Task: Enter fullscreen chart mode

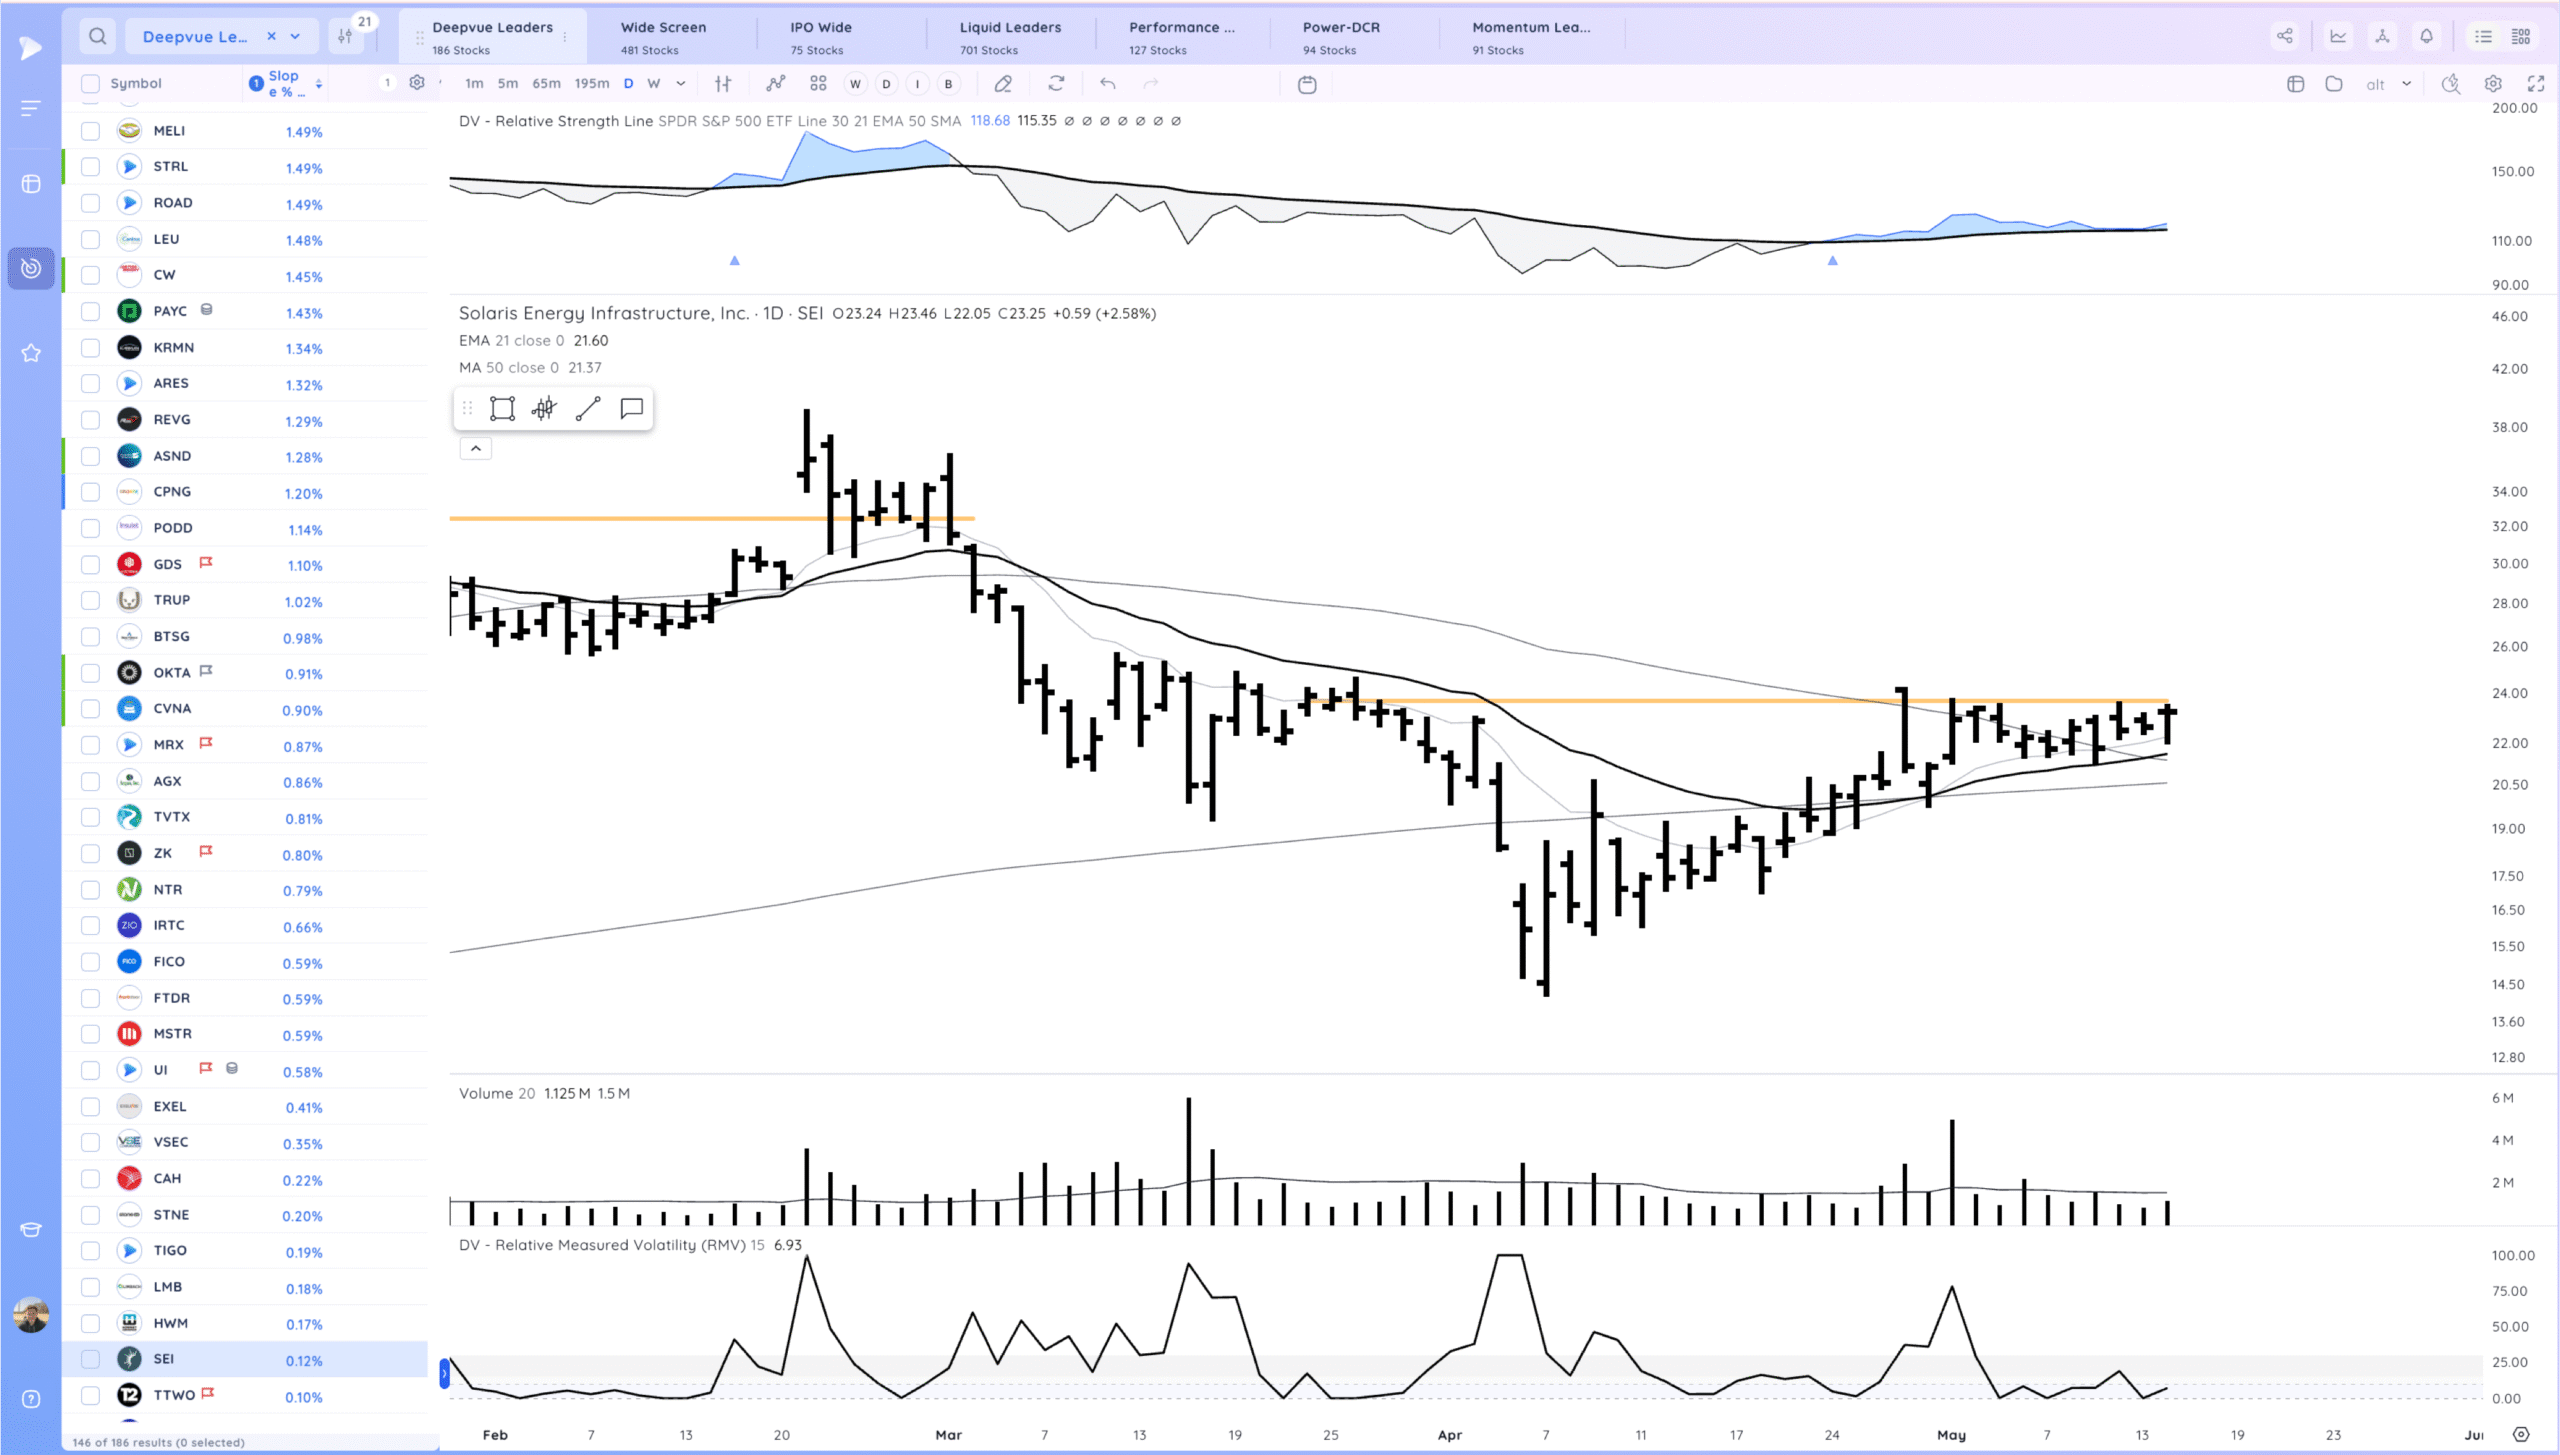Action: [2535, 84]
